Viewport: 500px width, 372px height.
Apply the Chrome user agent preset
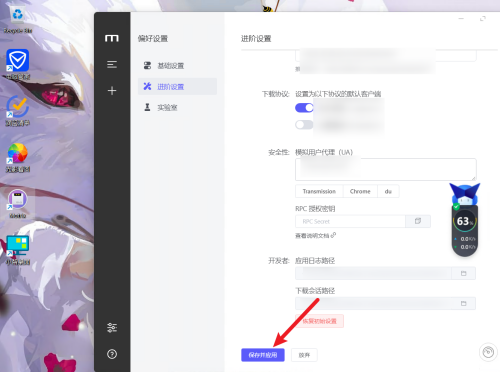pos(360,191)
